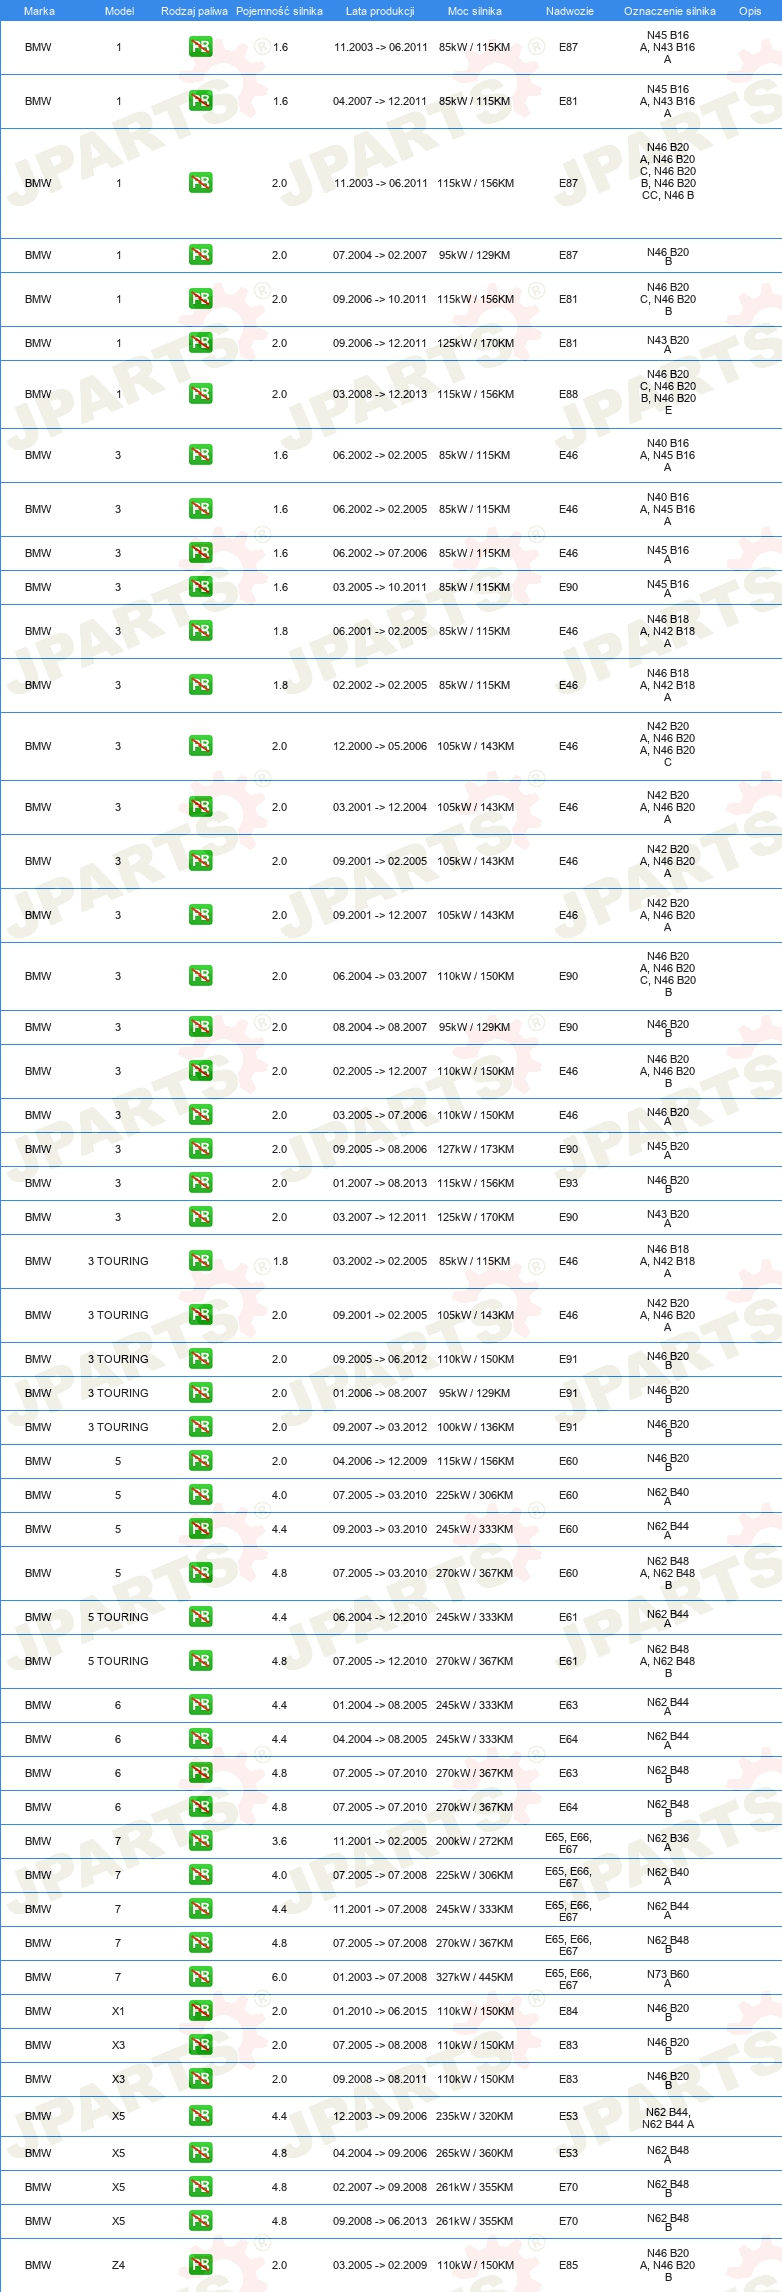782x2292 pixels.
Task: Click the Oznaczenie silnika column header
Action: click(x=669, y=11)
